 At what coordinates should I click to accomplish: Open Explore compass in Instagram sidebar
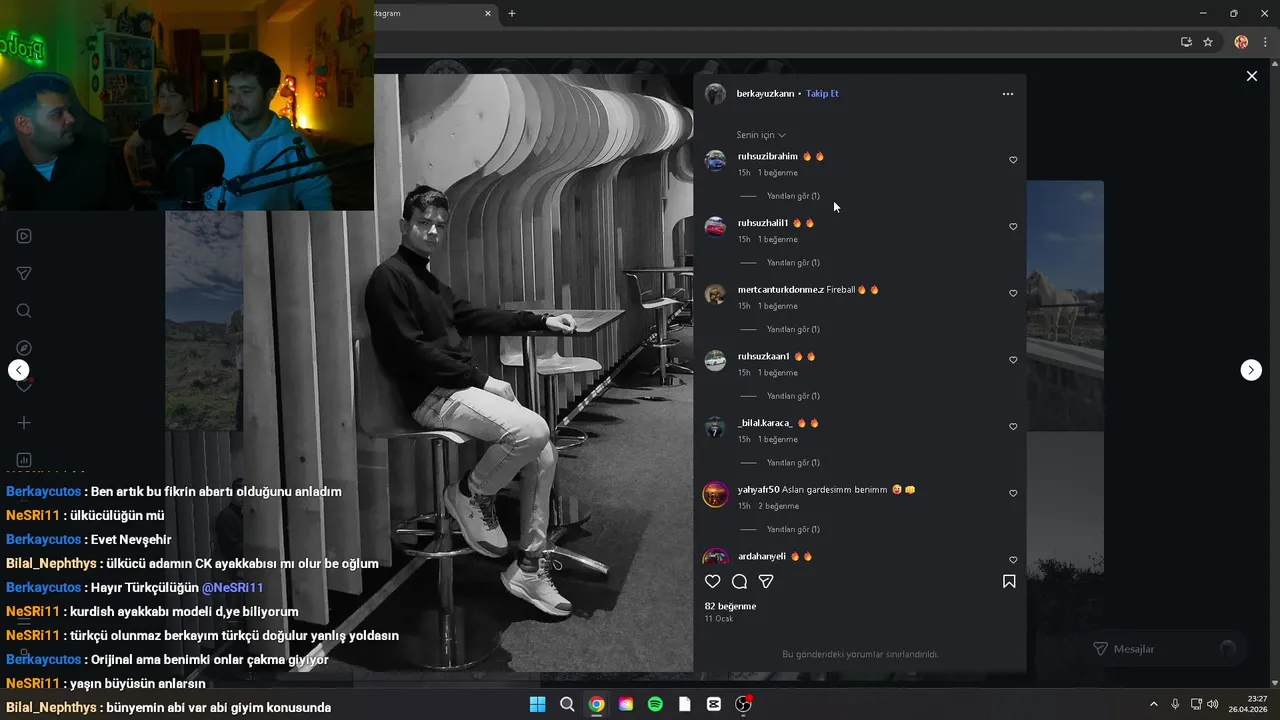pyautogui.click(x=24, y=348)
